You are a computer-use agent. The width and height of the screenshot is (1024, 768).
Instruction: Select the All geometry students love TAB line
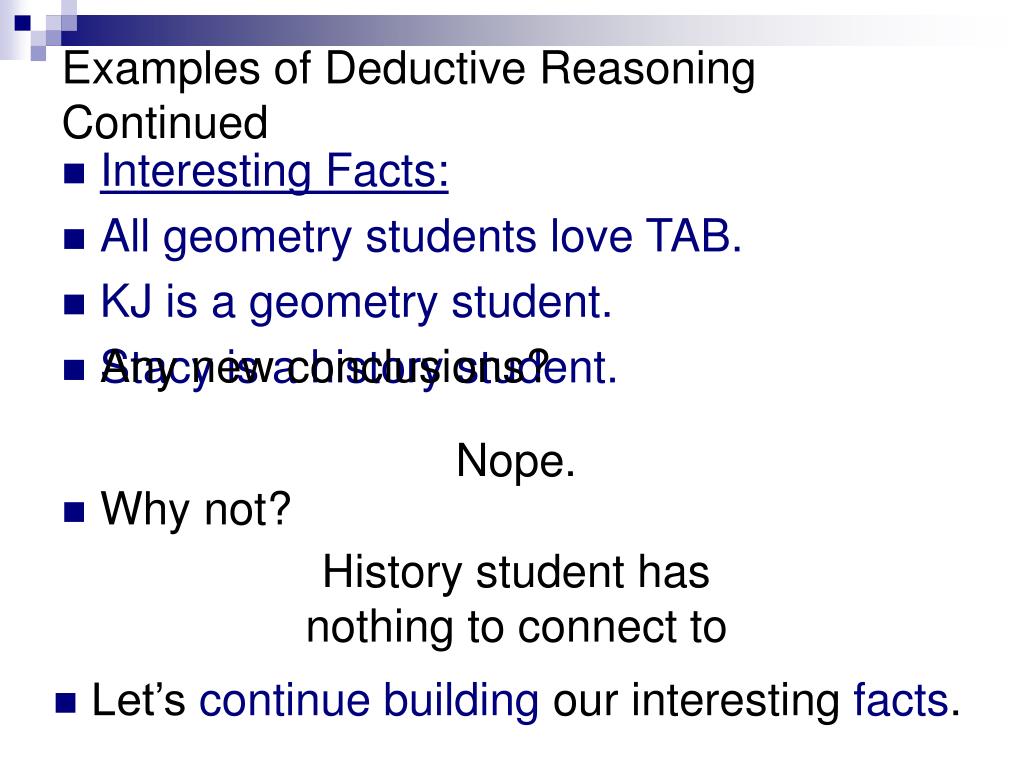tap(421, 236)
